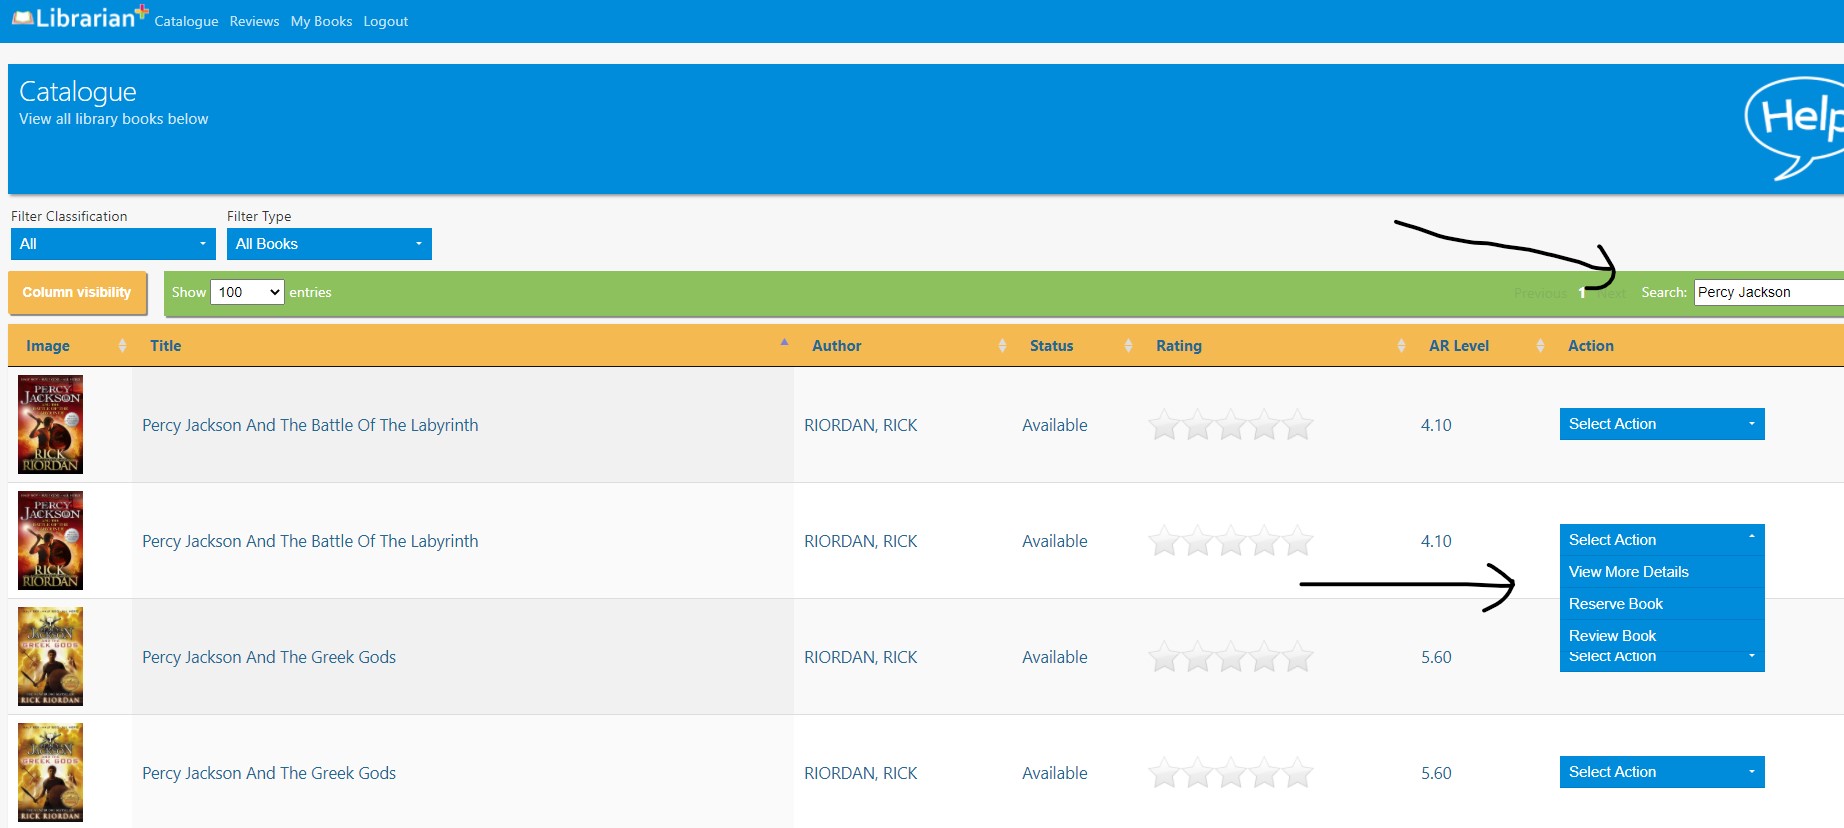Log out using the Logout link
The height and width of the screenshot is (828, 1844).
(385, 21)
